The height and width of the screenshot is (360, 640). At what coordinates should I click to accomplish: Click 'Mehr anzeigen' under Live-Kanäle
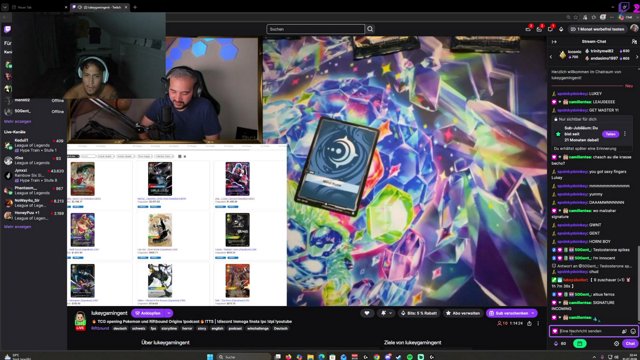coord(18,227)
